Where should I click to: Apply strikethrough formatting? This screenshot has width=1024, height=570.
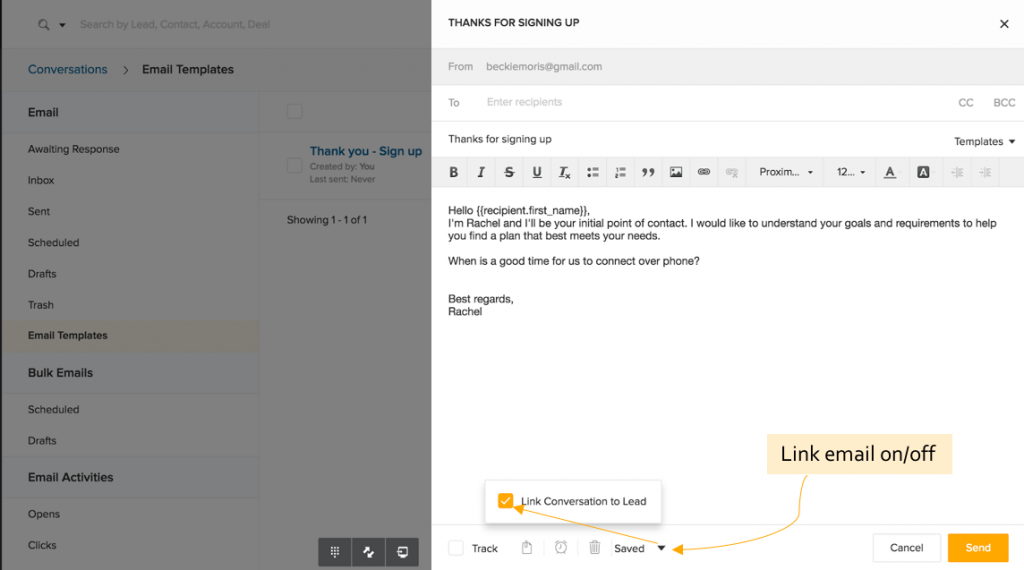click(509, 172)
